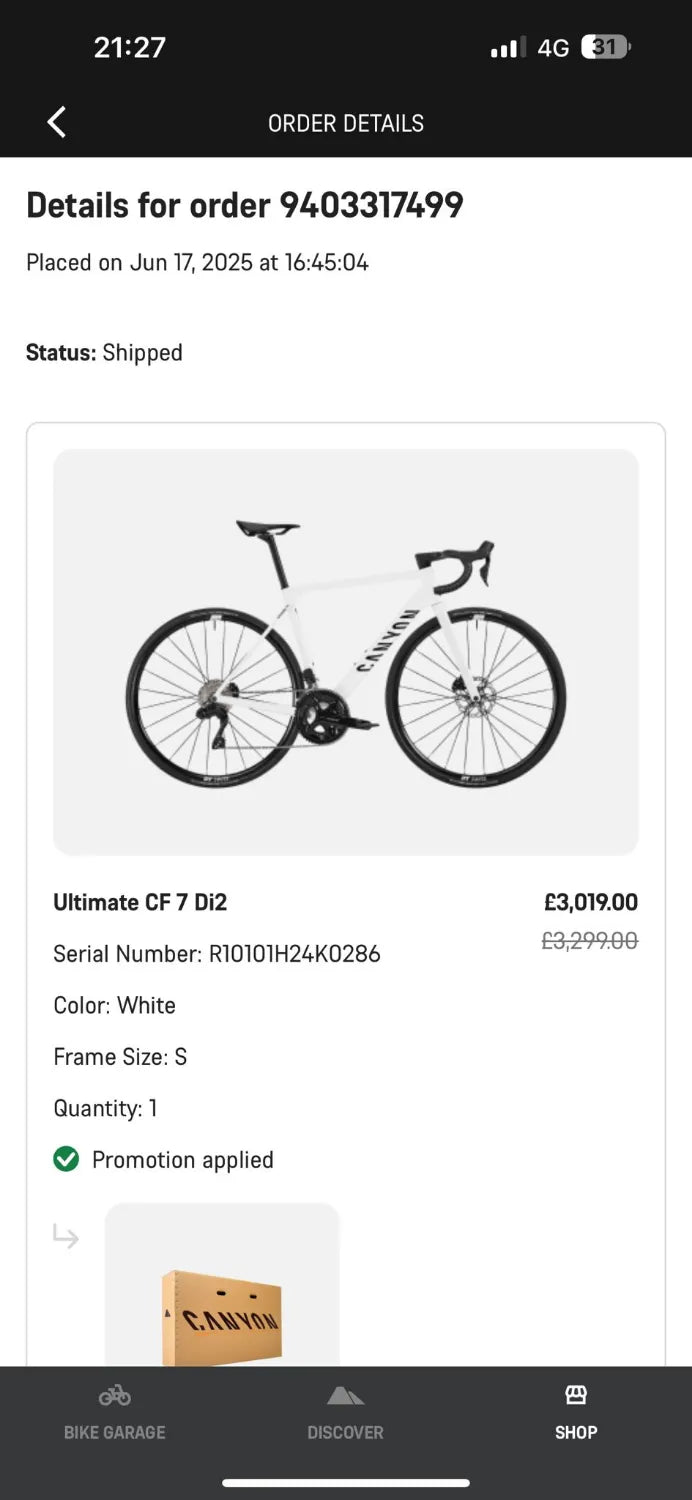This screenshot has height=1500, width=692.
Task: Tap the sub-item arrow below the bike listing
Action: coord(66,1238)
